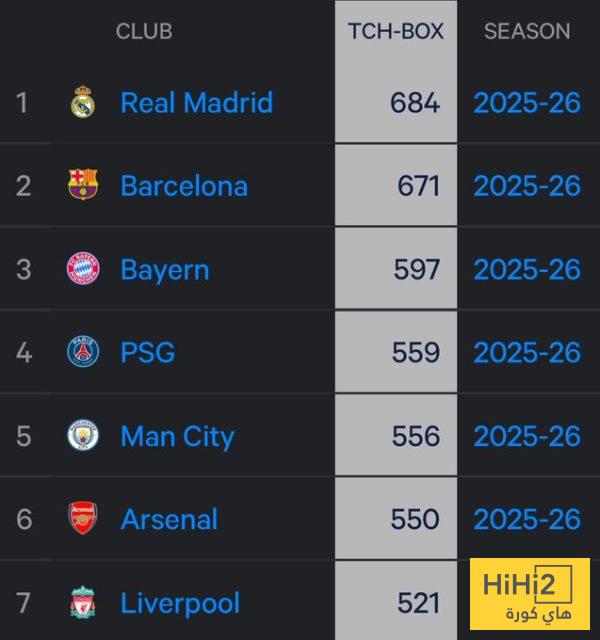Open the Barcelona team link
600x640 pixels.
coord(184,185)
